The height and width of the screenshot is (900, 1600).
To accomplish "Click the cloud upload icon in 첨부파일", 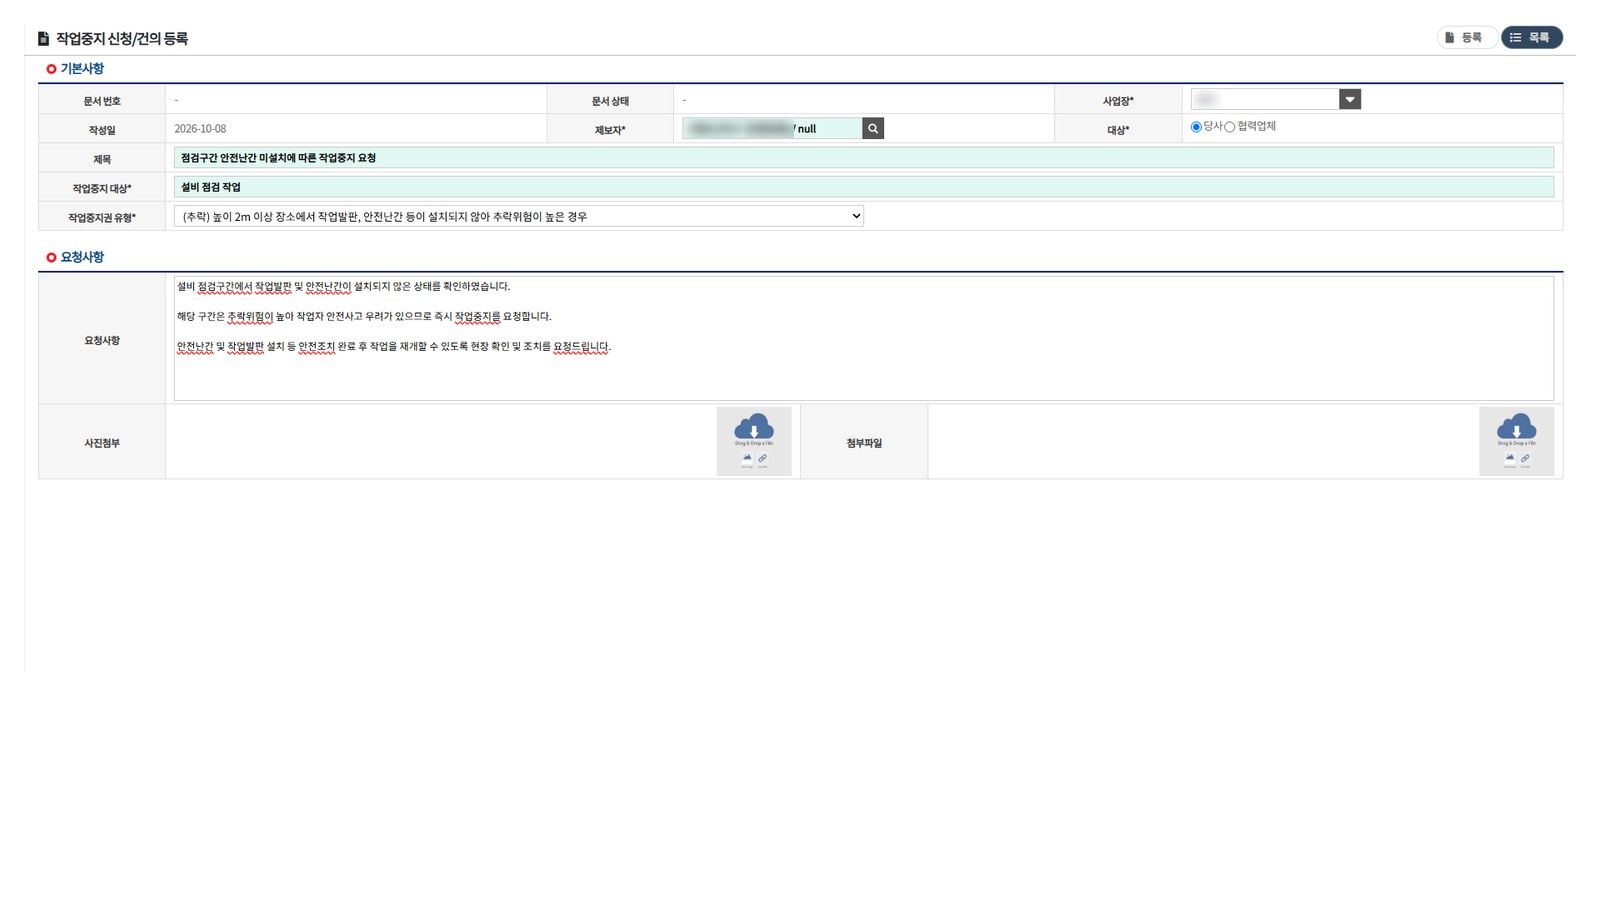I will click(x=1516, y=427).
